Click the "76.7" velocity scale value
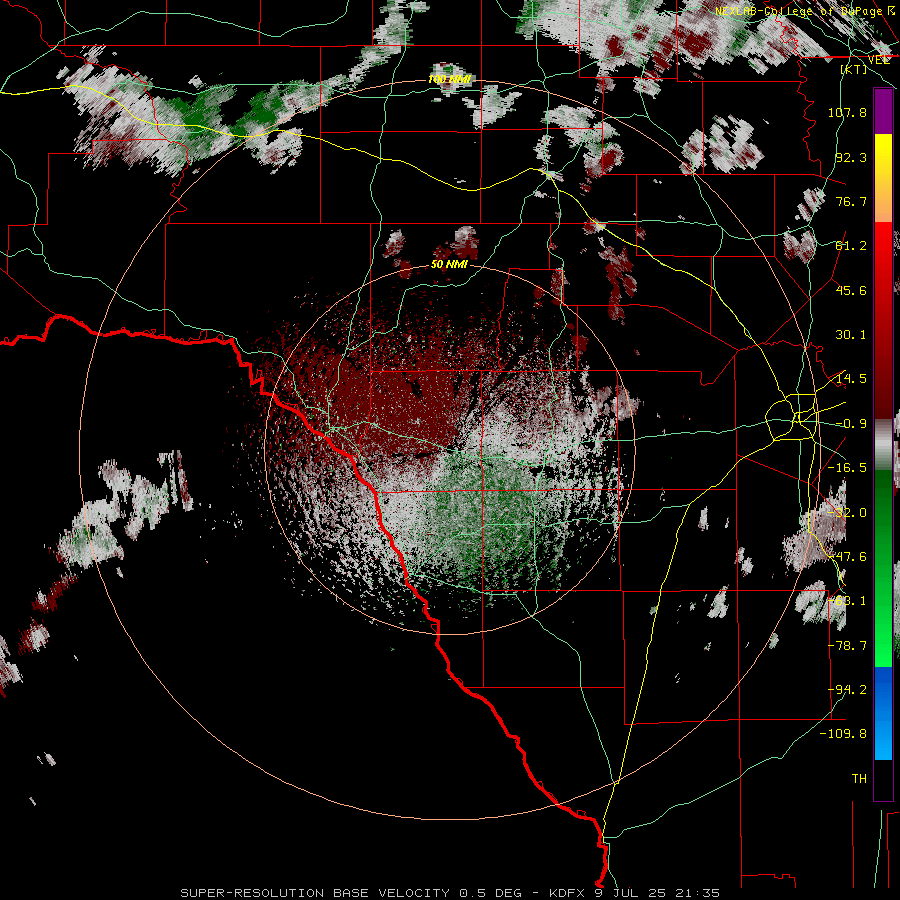 pyautogui.click(x=851, y=201)
